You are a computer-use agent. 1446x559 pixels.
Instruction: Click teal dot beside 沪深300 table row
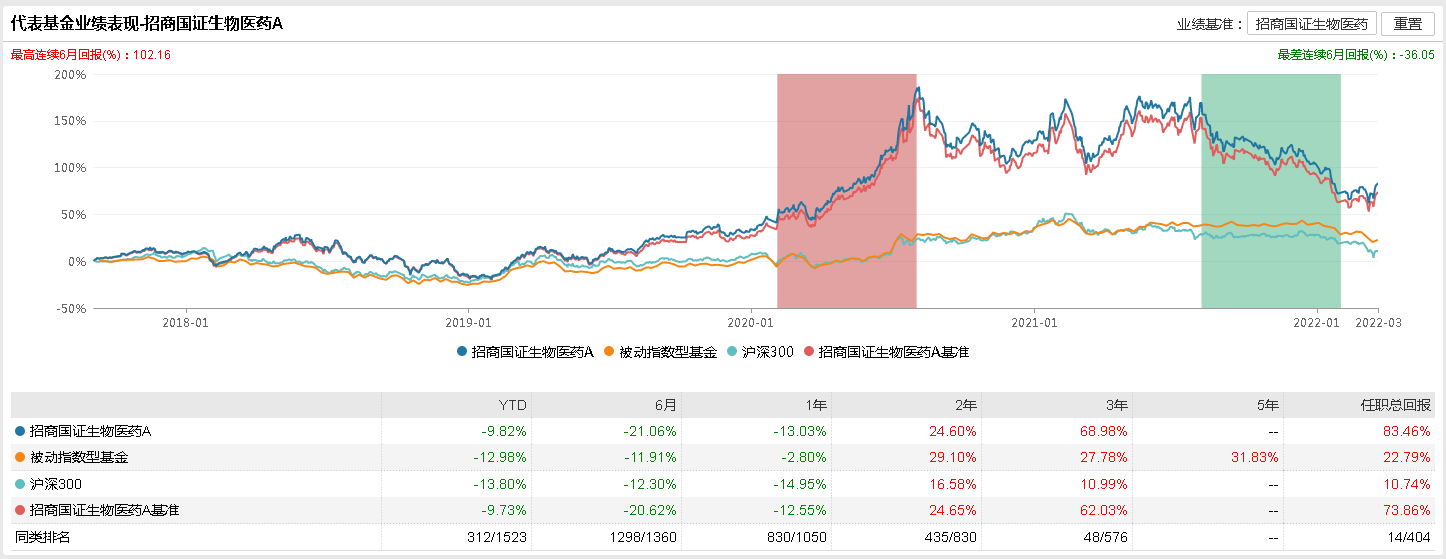[20, 484]
